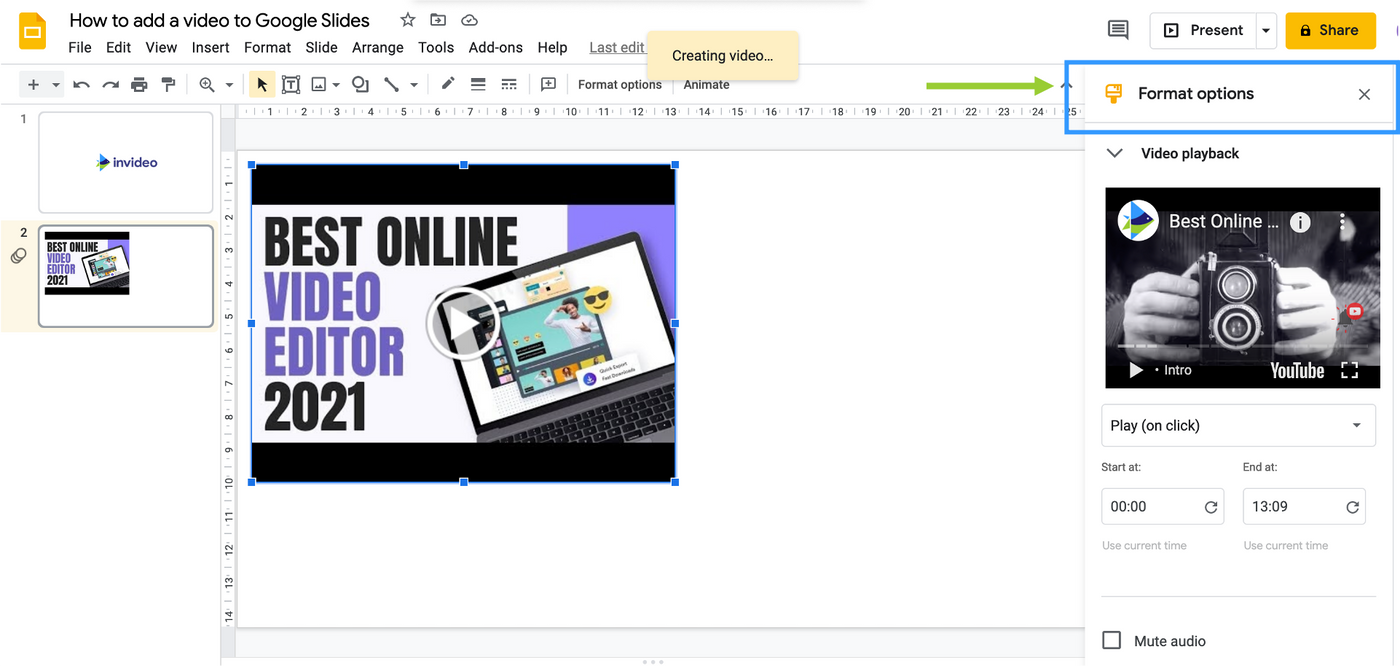Click Use current time under End at

tap(1286, 545)
